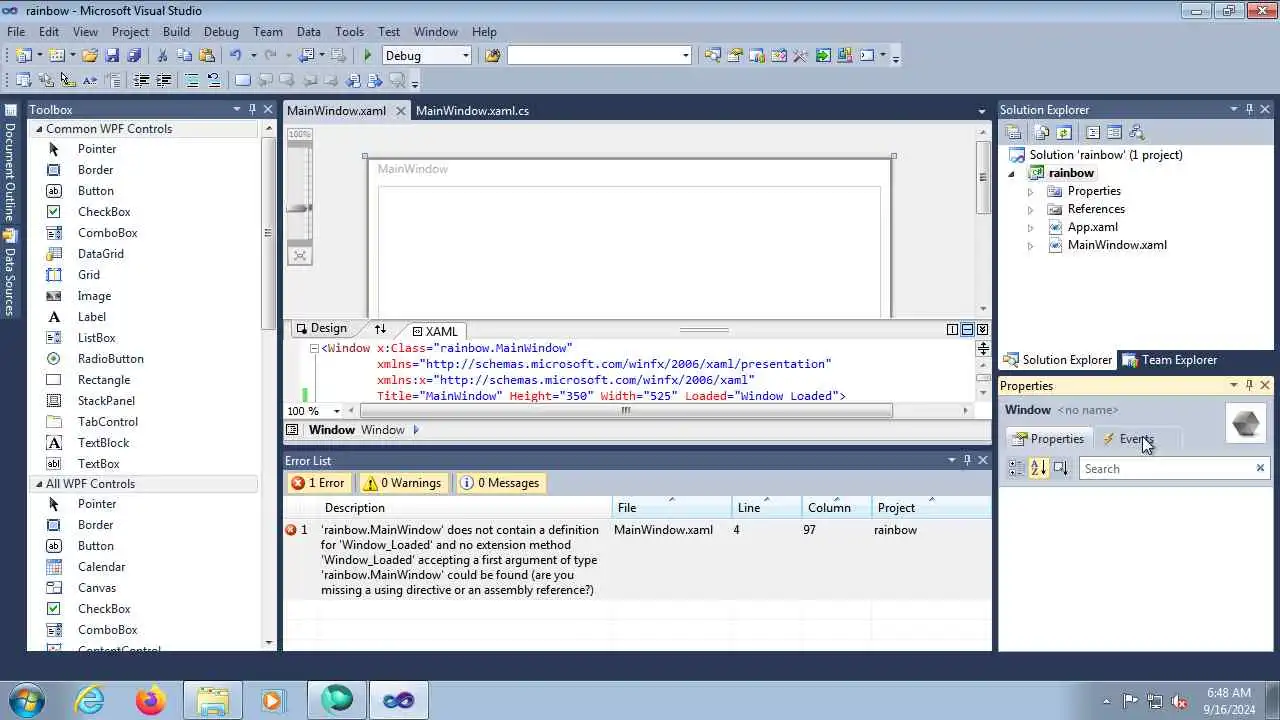Select the Calendar control in All WPF Controls
1280x720 pixels.
click(101, 567)
